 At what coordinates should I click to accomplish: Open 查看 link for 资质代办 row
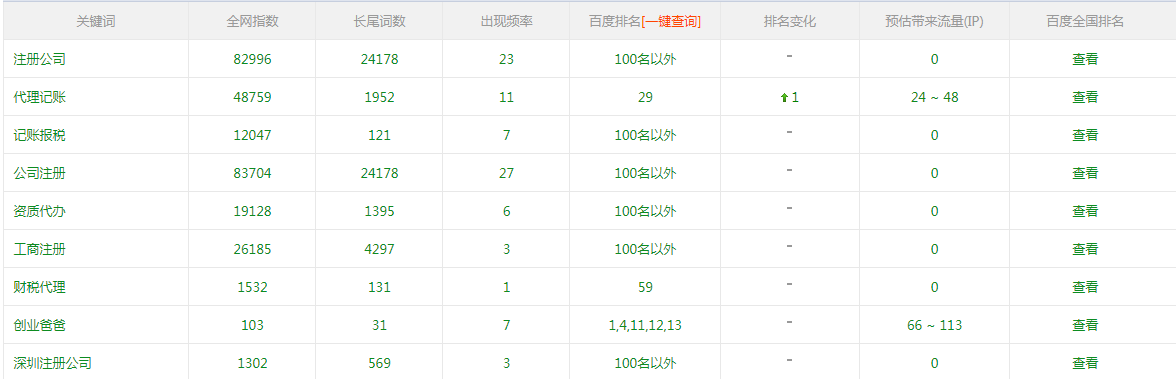point(1084,211)
